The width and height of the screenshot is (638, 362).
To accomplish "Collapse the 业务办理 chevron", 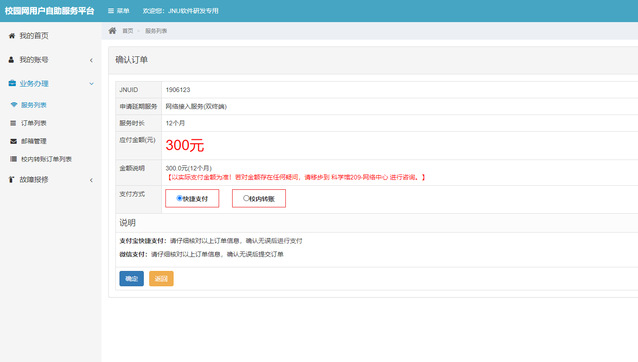I will 91,84.
